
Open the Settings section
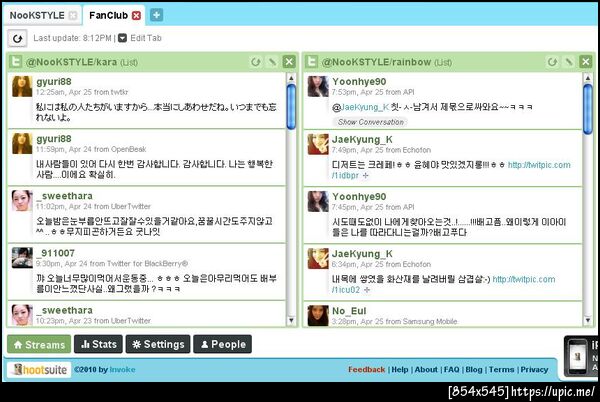point(158,344)
